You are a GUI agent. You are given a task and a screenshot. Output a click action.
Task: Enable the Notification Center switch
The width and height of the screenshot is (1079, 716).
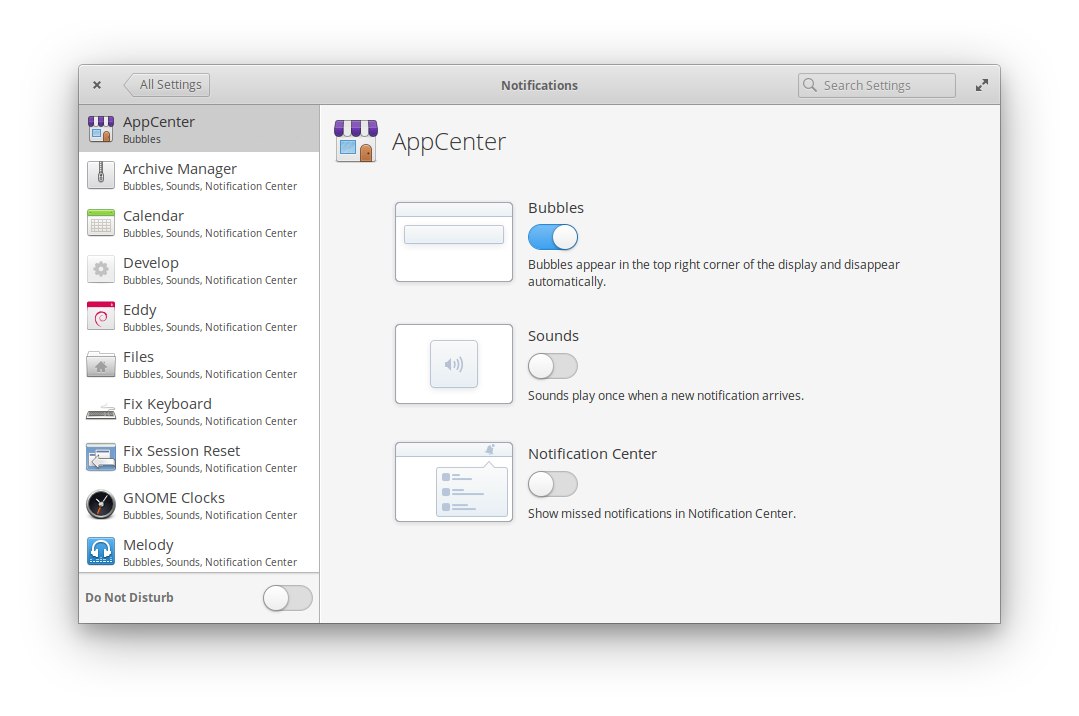553,484
